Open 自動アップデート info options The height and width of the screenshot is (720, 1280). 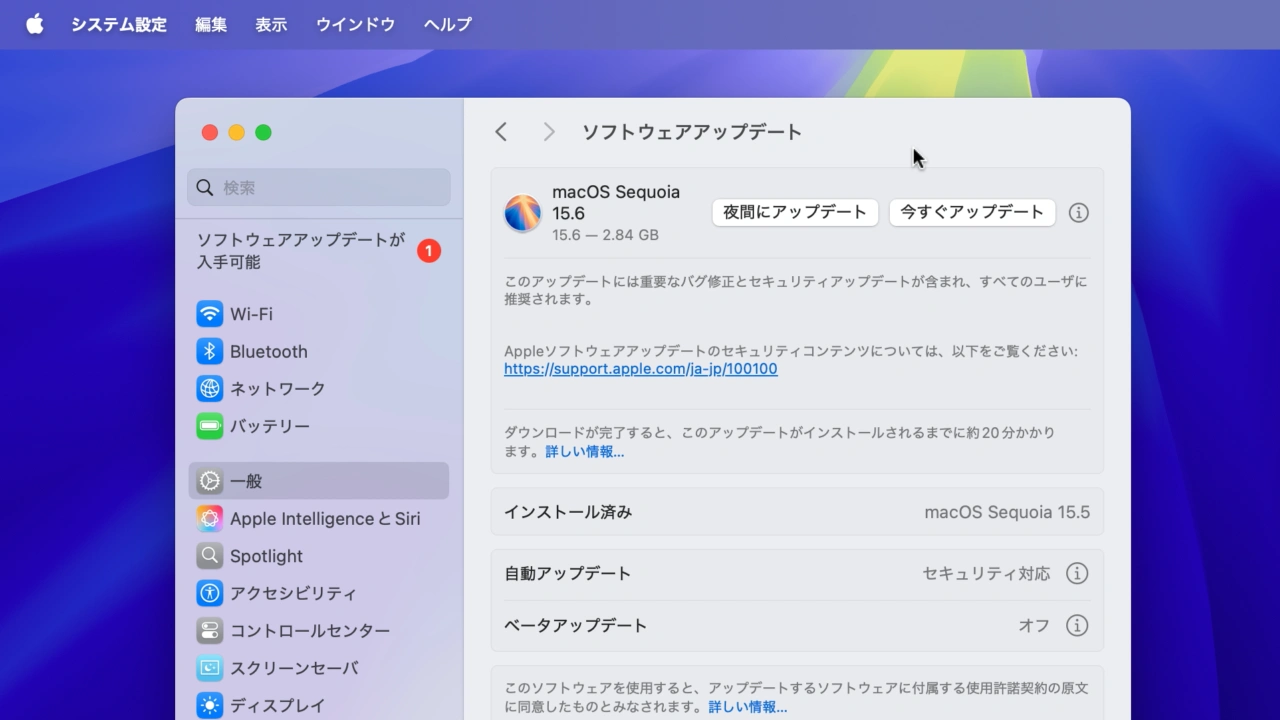click(1076, 574)
